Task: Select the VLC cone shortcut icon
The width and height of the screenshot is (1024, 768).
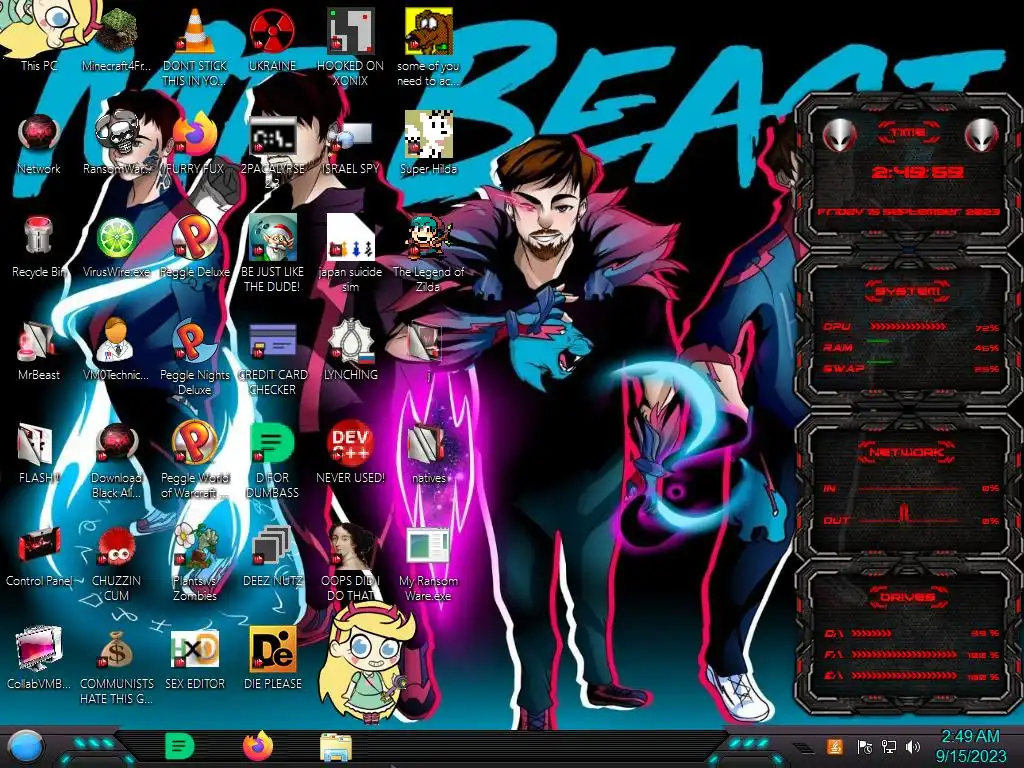Action: (195, 31)
